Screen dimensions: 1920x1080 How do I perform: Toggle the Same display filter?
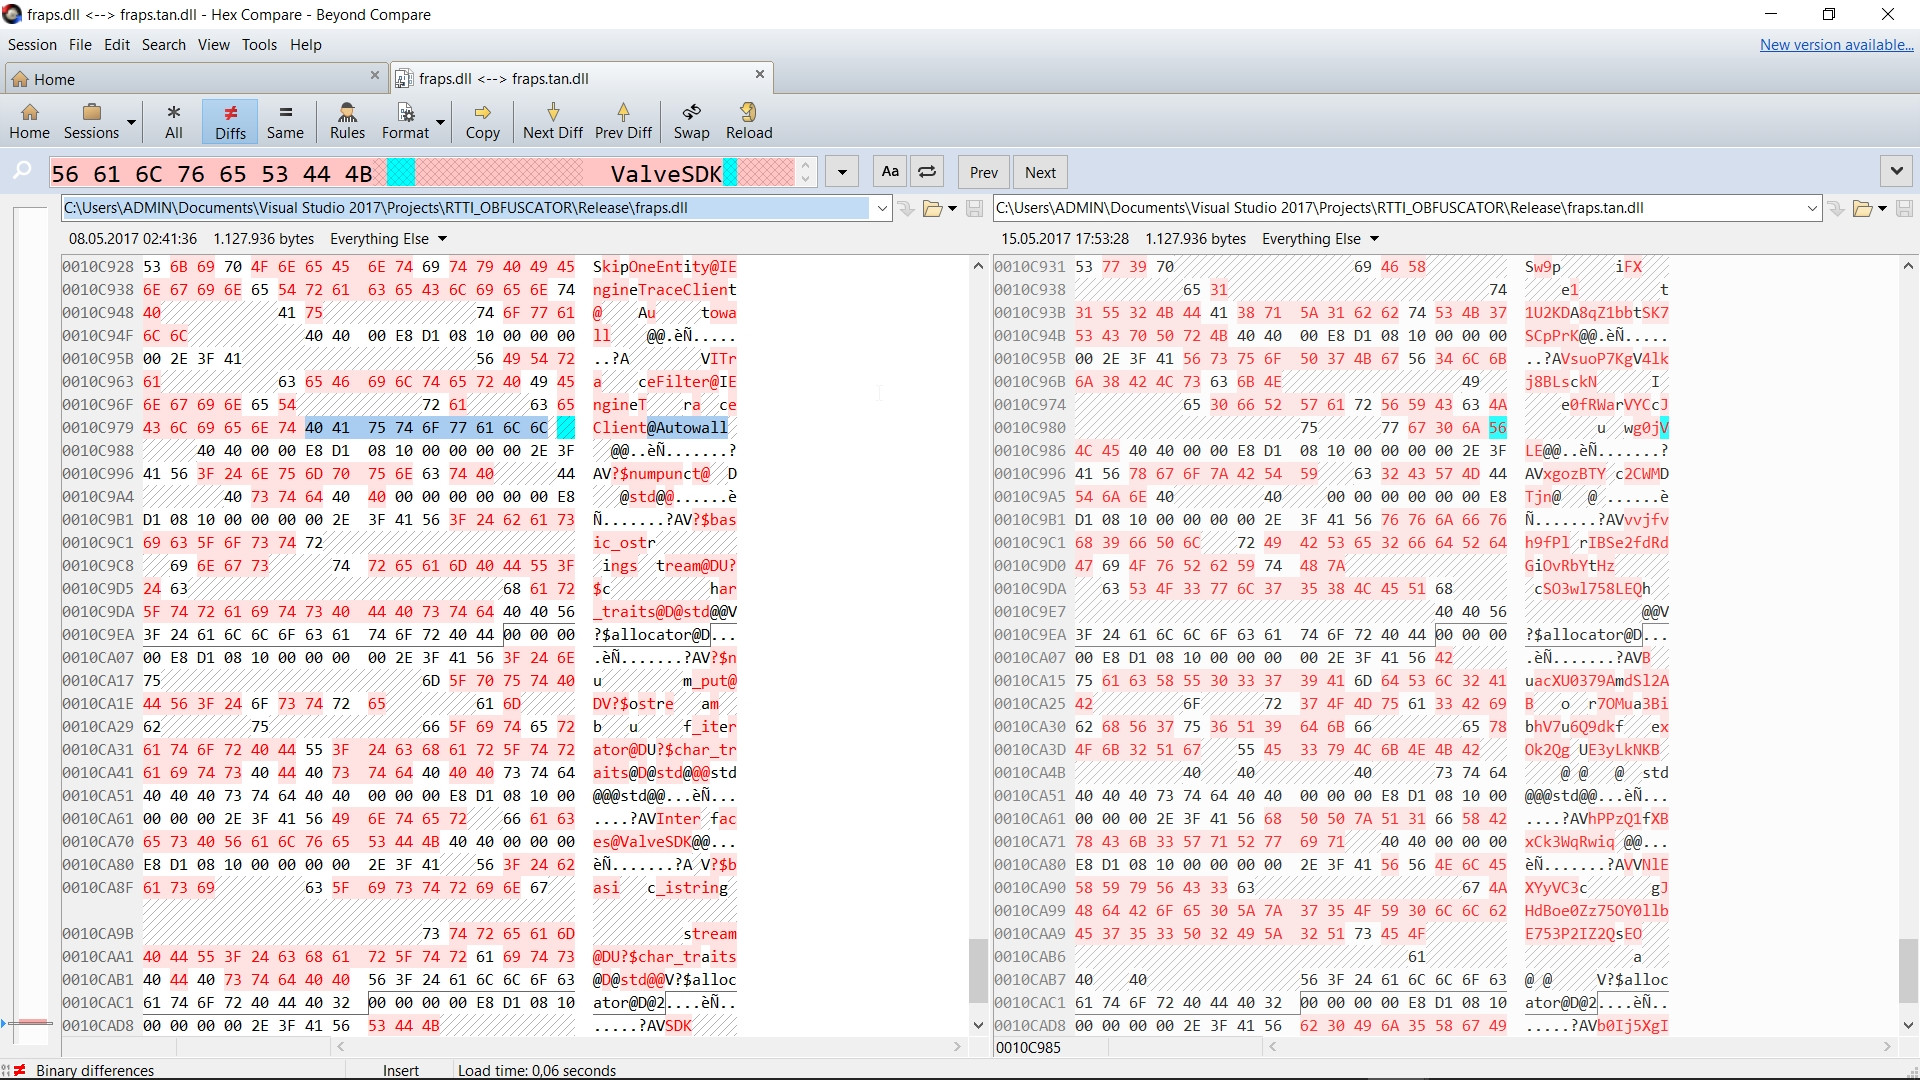pos(285,120)
